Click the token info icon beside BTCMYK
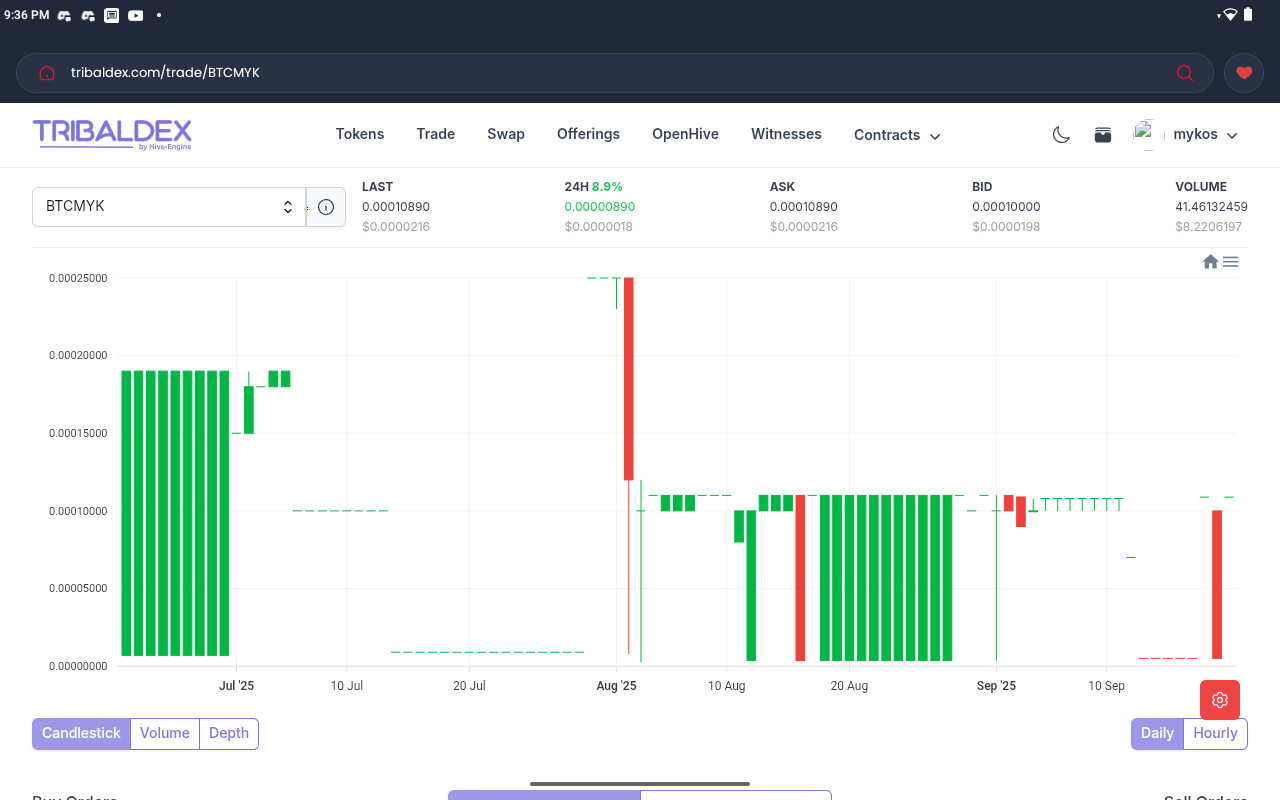The height and width of the screenshot is (800, 1280). (326, 207)
